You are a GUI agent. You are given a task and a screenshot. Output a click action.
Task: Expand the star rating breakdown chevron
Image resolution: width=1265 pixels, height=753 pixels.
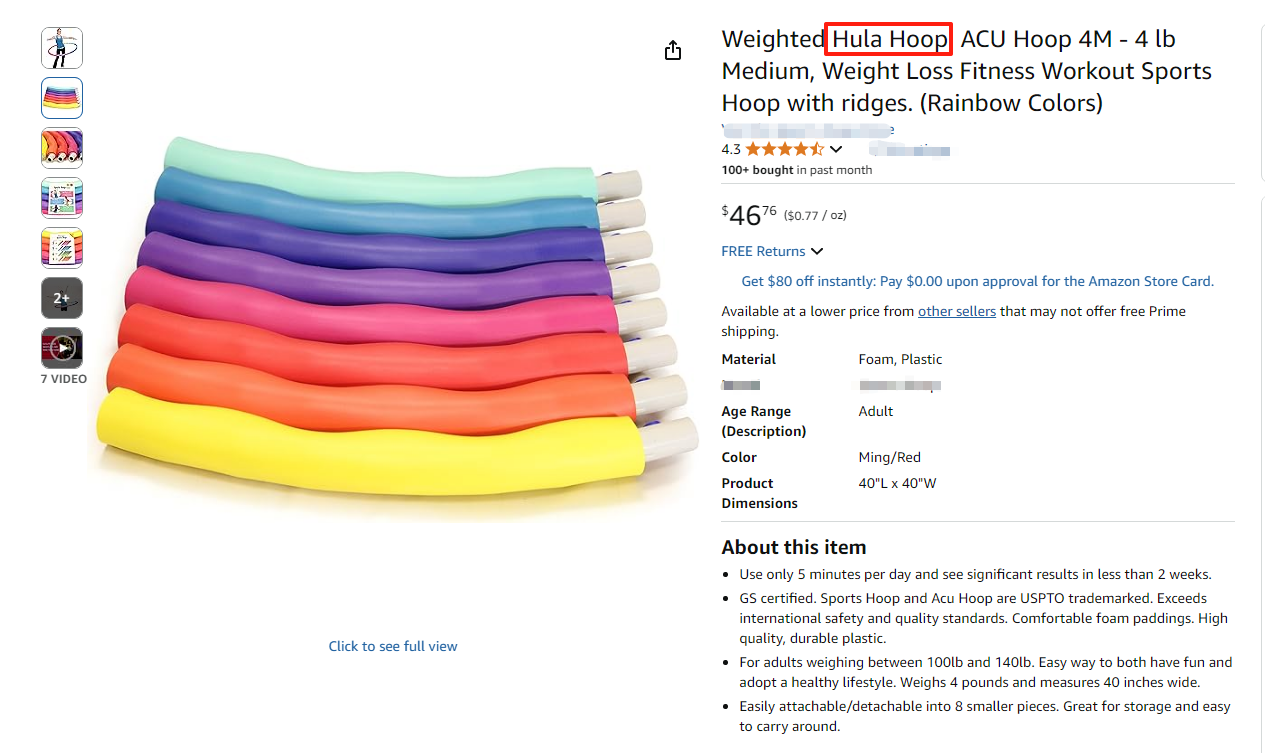[x=836, y=150]
